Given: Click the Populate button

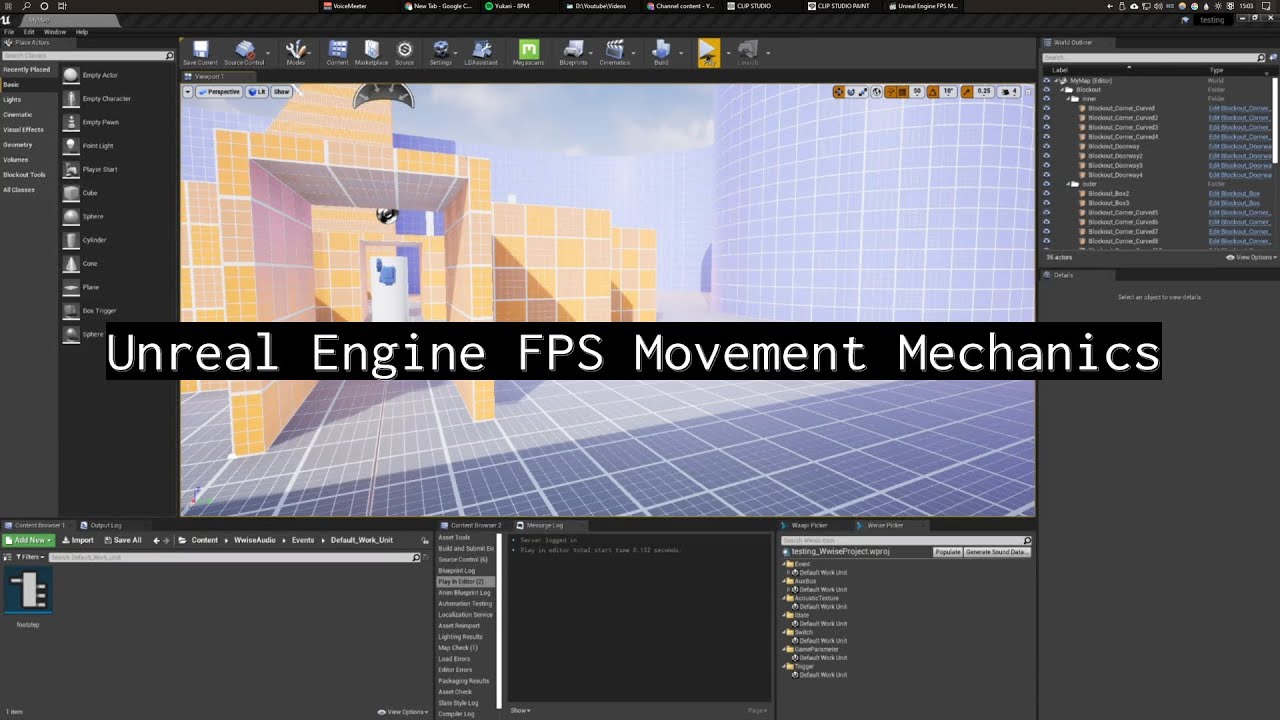Looking at the screenshot, I should (x=947, y=552).
